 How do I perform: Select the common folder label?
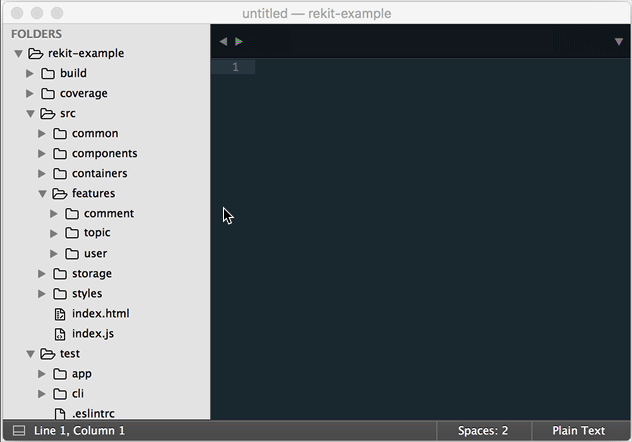(x=95, y=133)
